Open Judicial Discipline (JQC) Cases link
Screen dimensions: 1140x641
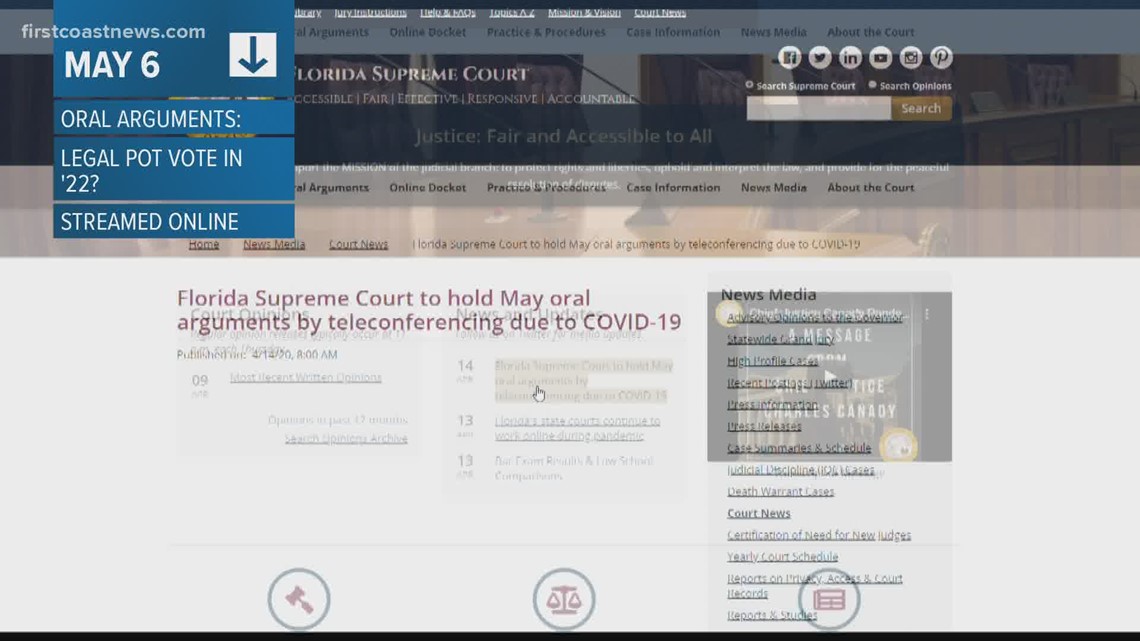pyautogui.click(x=800, y=469)
